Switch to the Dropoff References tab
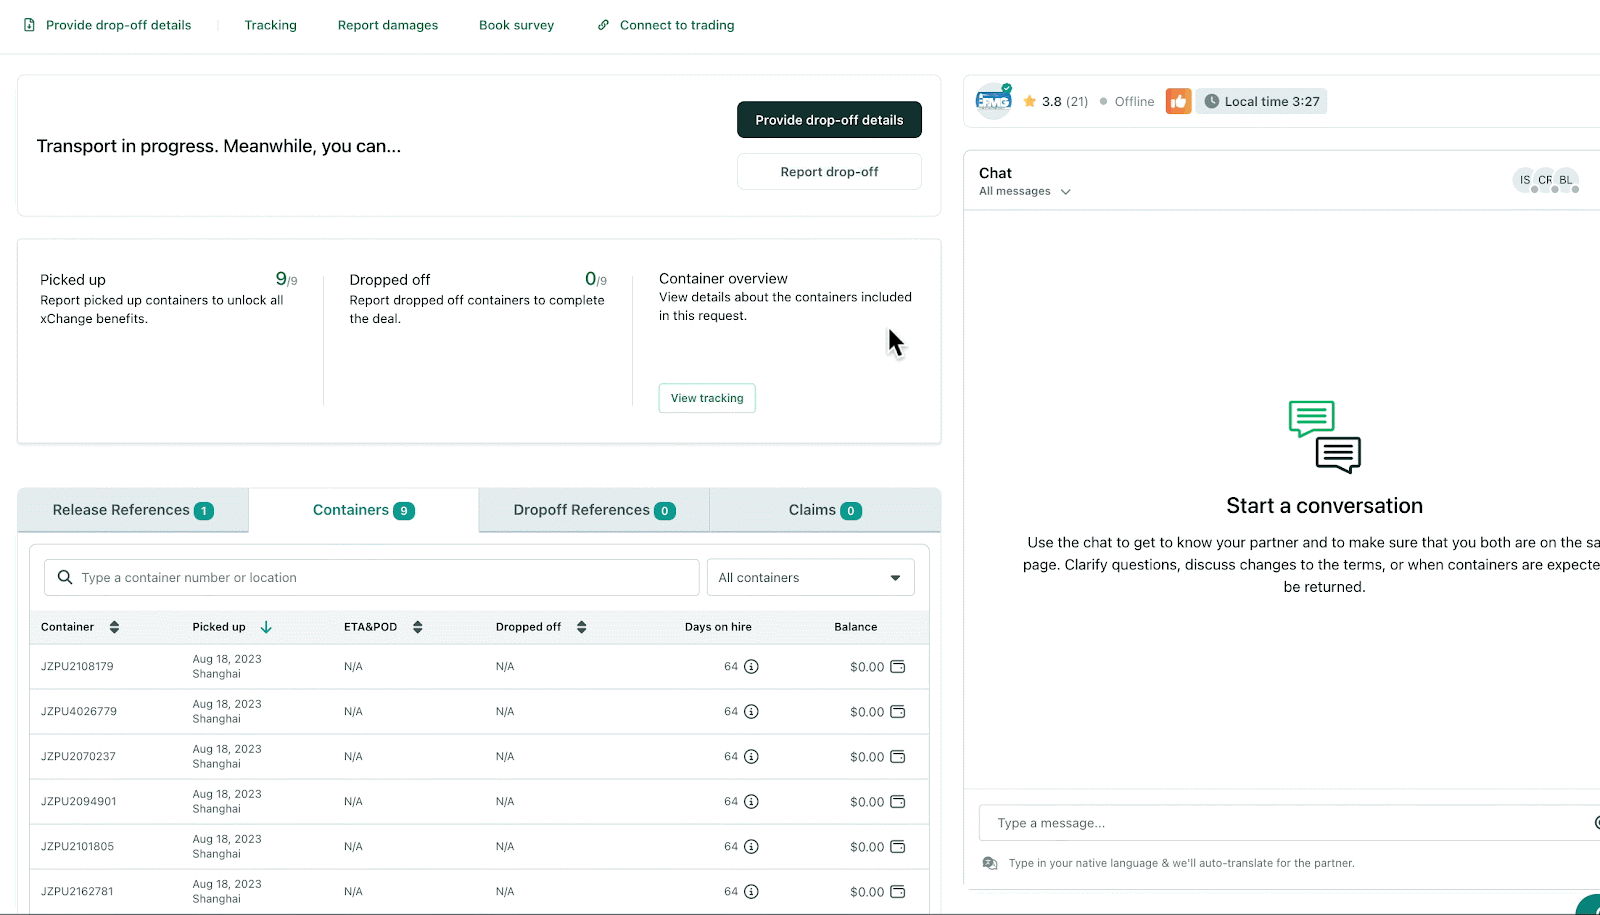The height and width of the screenshot is (915, 1600). point(592,510)
